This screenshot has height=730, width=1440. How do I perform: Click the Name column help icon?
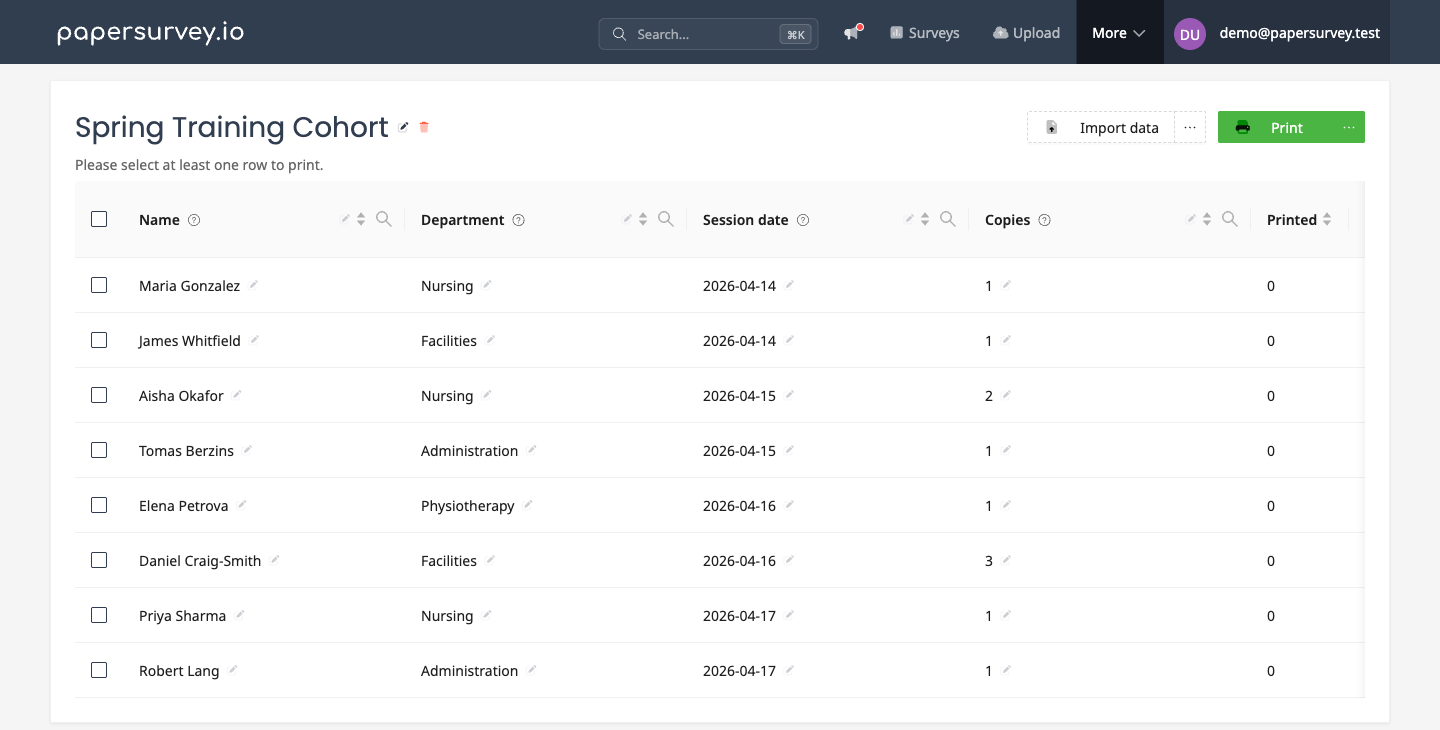tap(194, 220)
